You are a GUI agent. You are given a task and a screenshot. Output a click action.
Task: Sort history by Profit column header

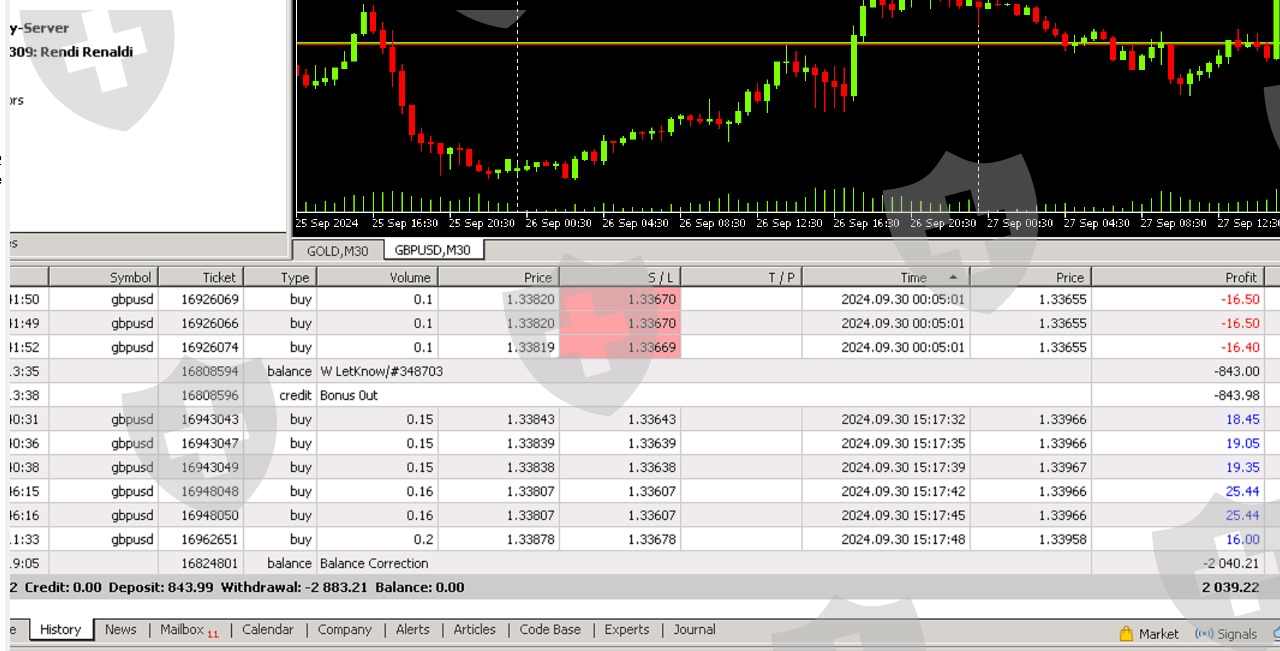tap(1240, 277)
